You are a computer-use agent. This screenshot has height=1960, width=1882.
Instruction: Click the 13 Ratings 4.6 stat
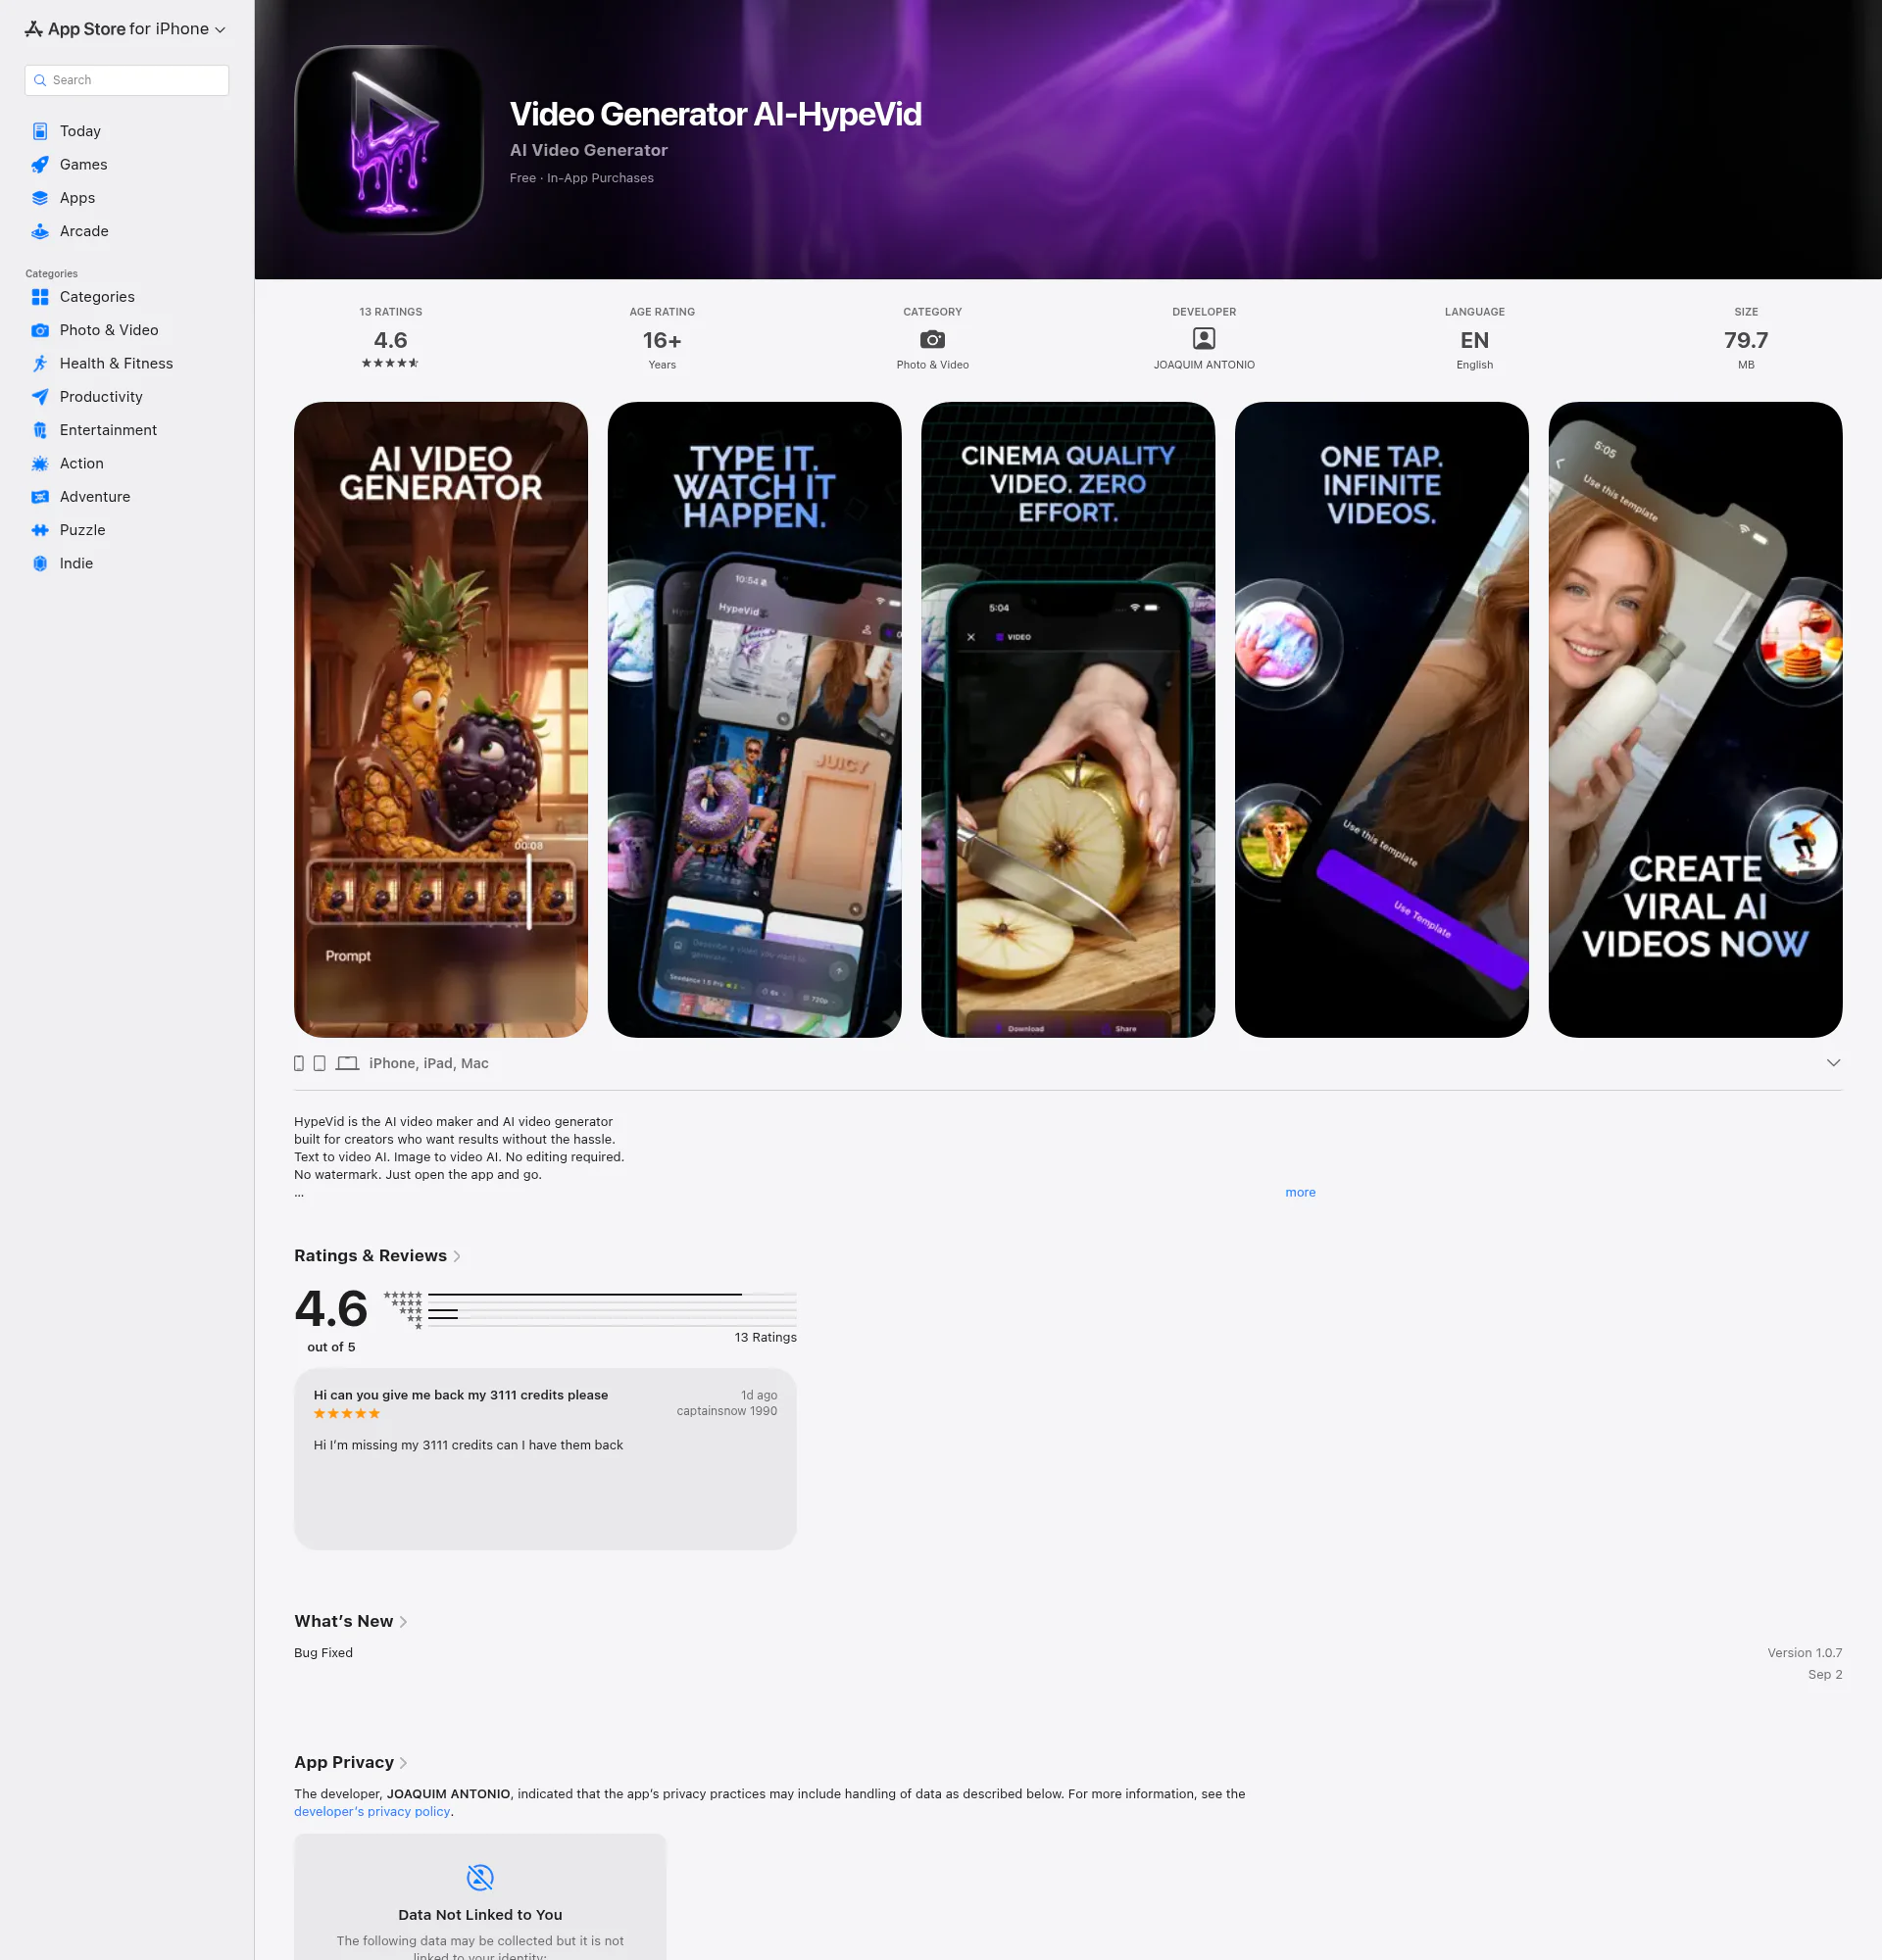click(390, 340)
